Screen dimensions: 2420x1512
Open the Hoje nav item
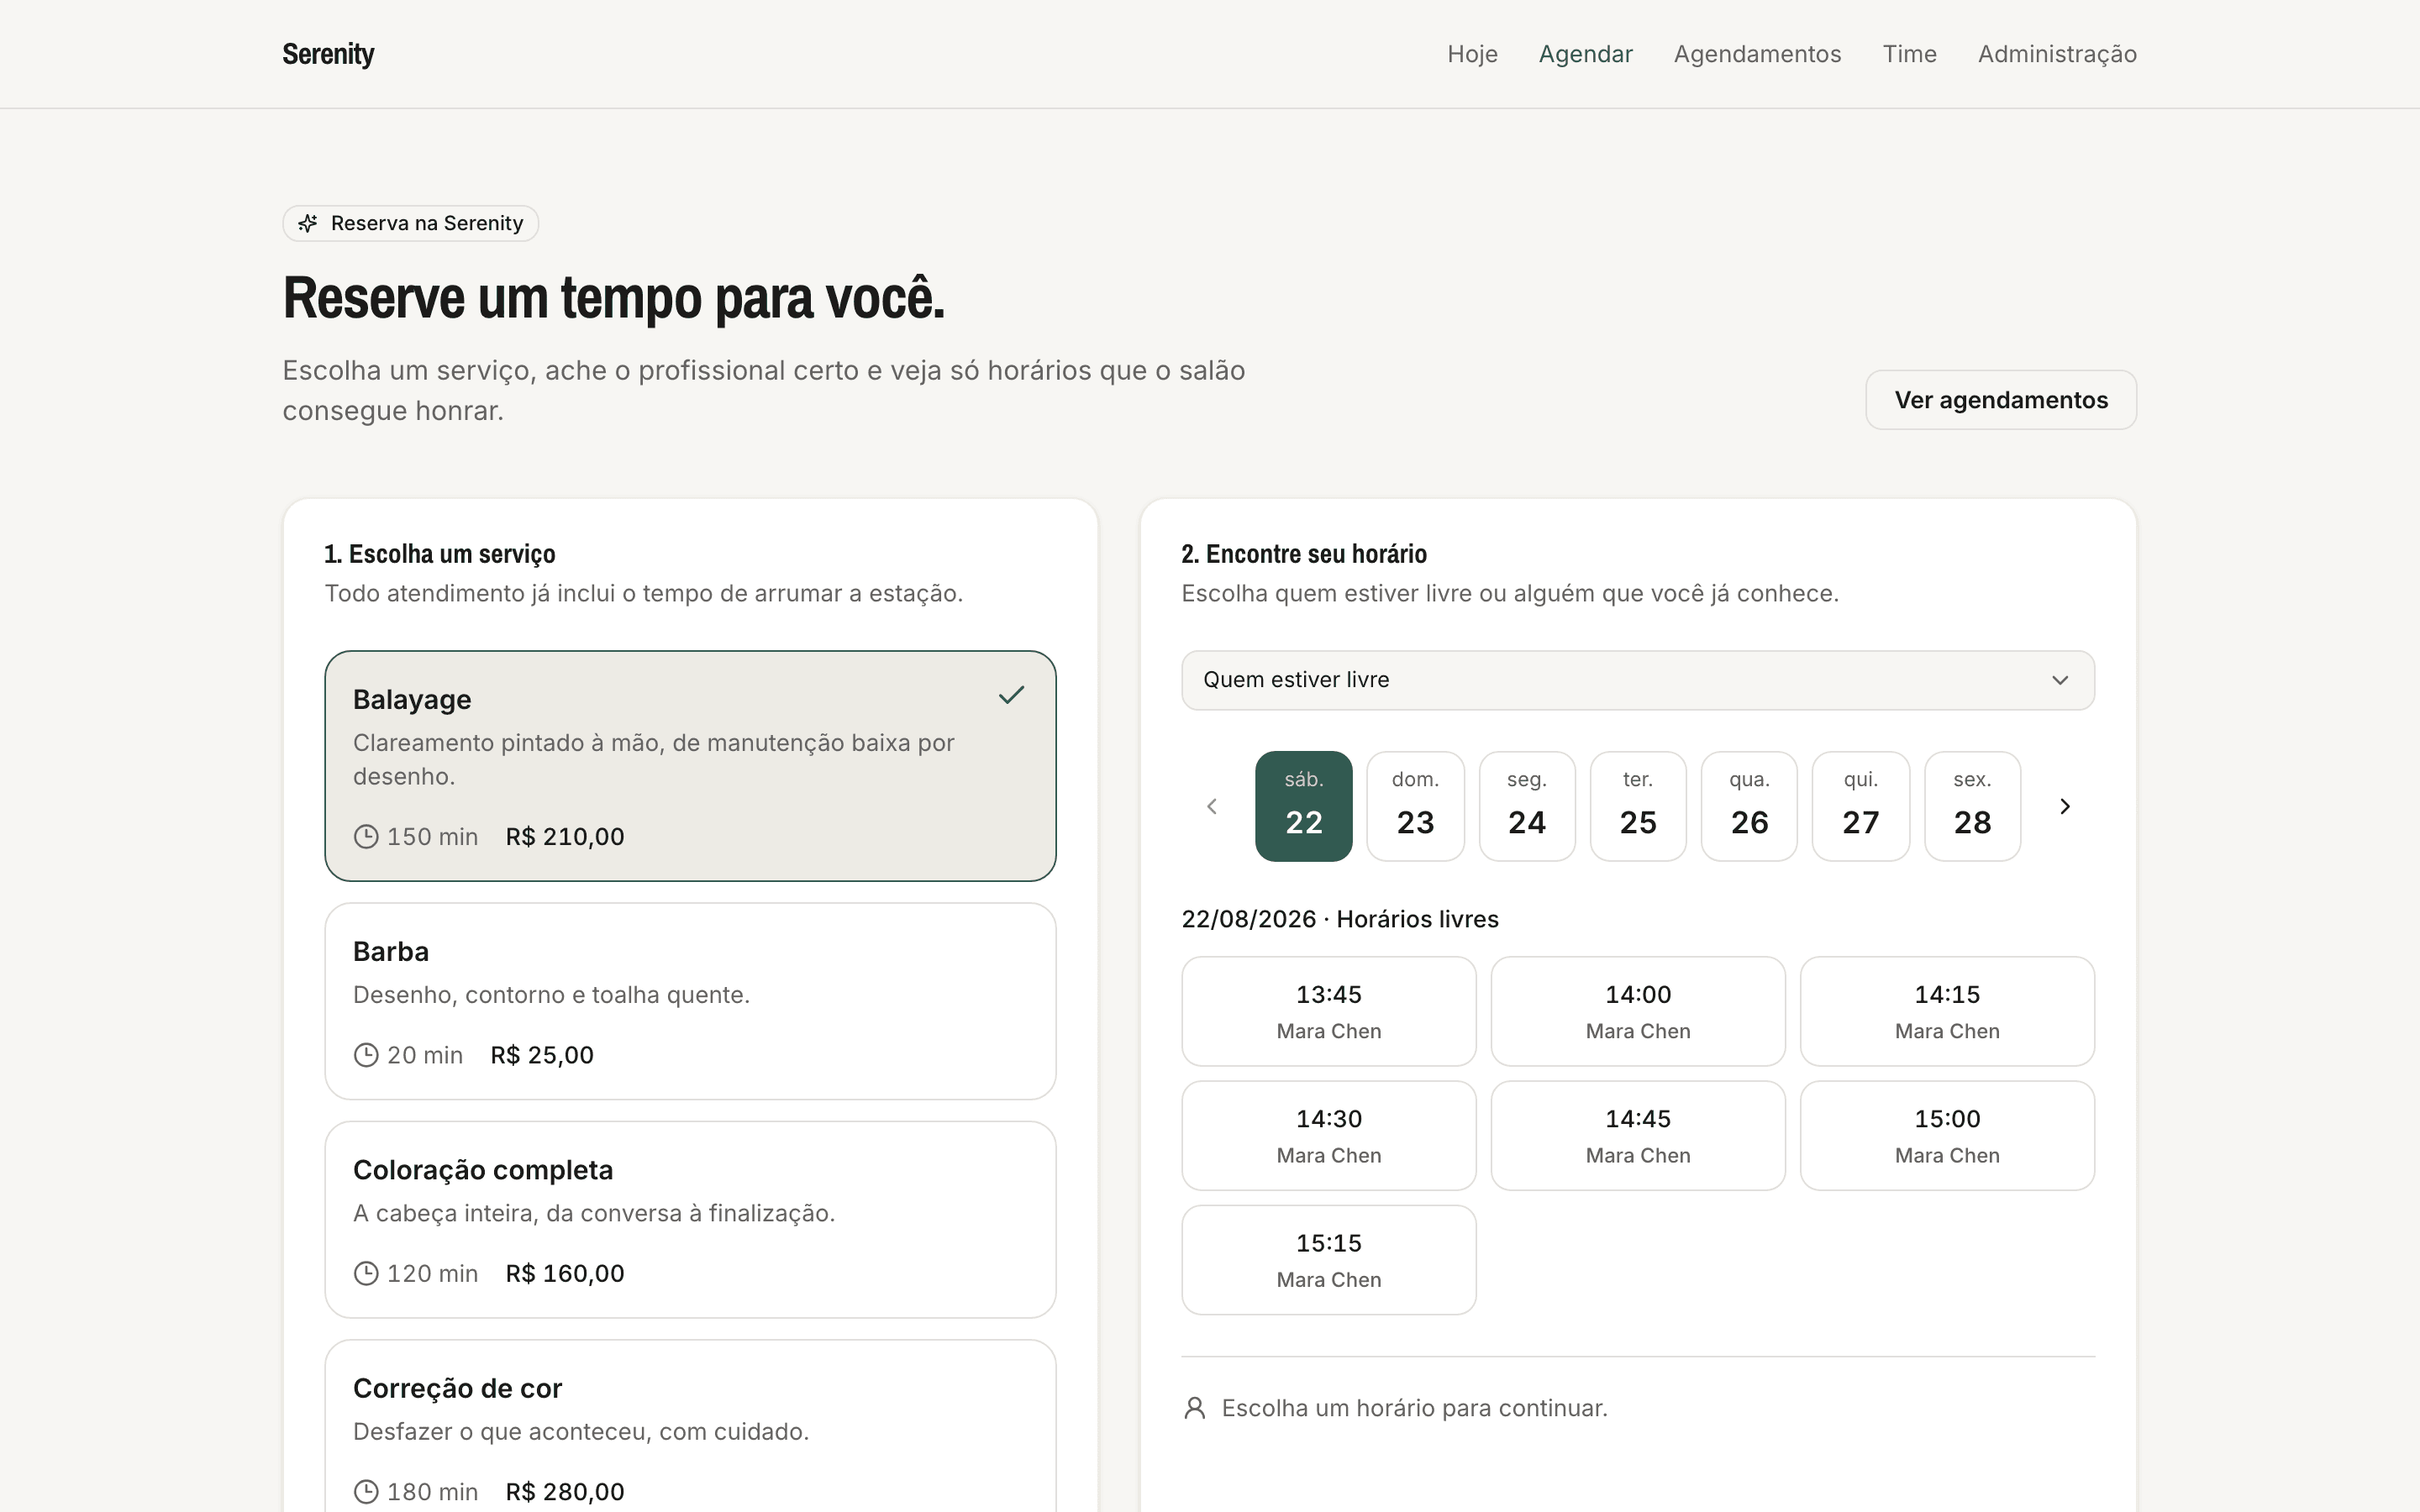1472,54
